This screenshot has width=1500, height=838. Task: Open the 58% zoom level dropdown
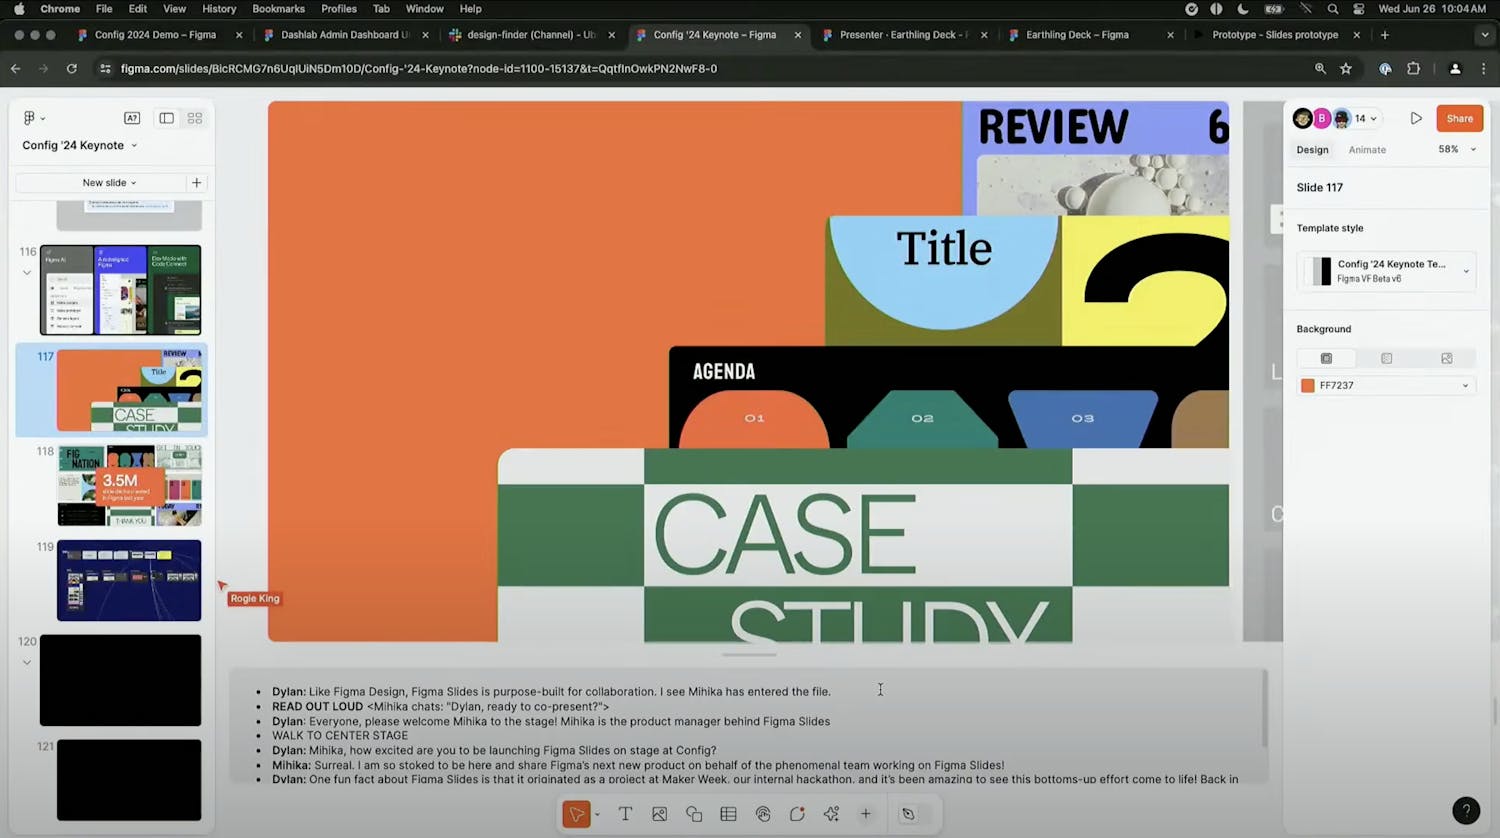point(1457,150)
